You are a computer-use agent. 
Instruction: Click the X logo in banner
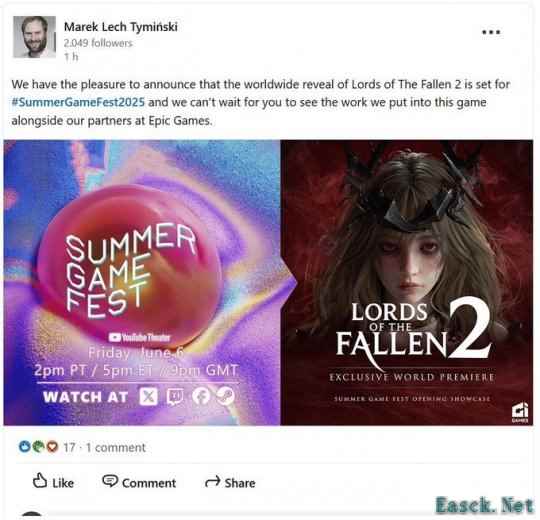[x=148, y=397]
